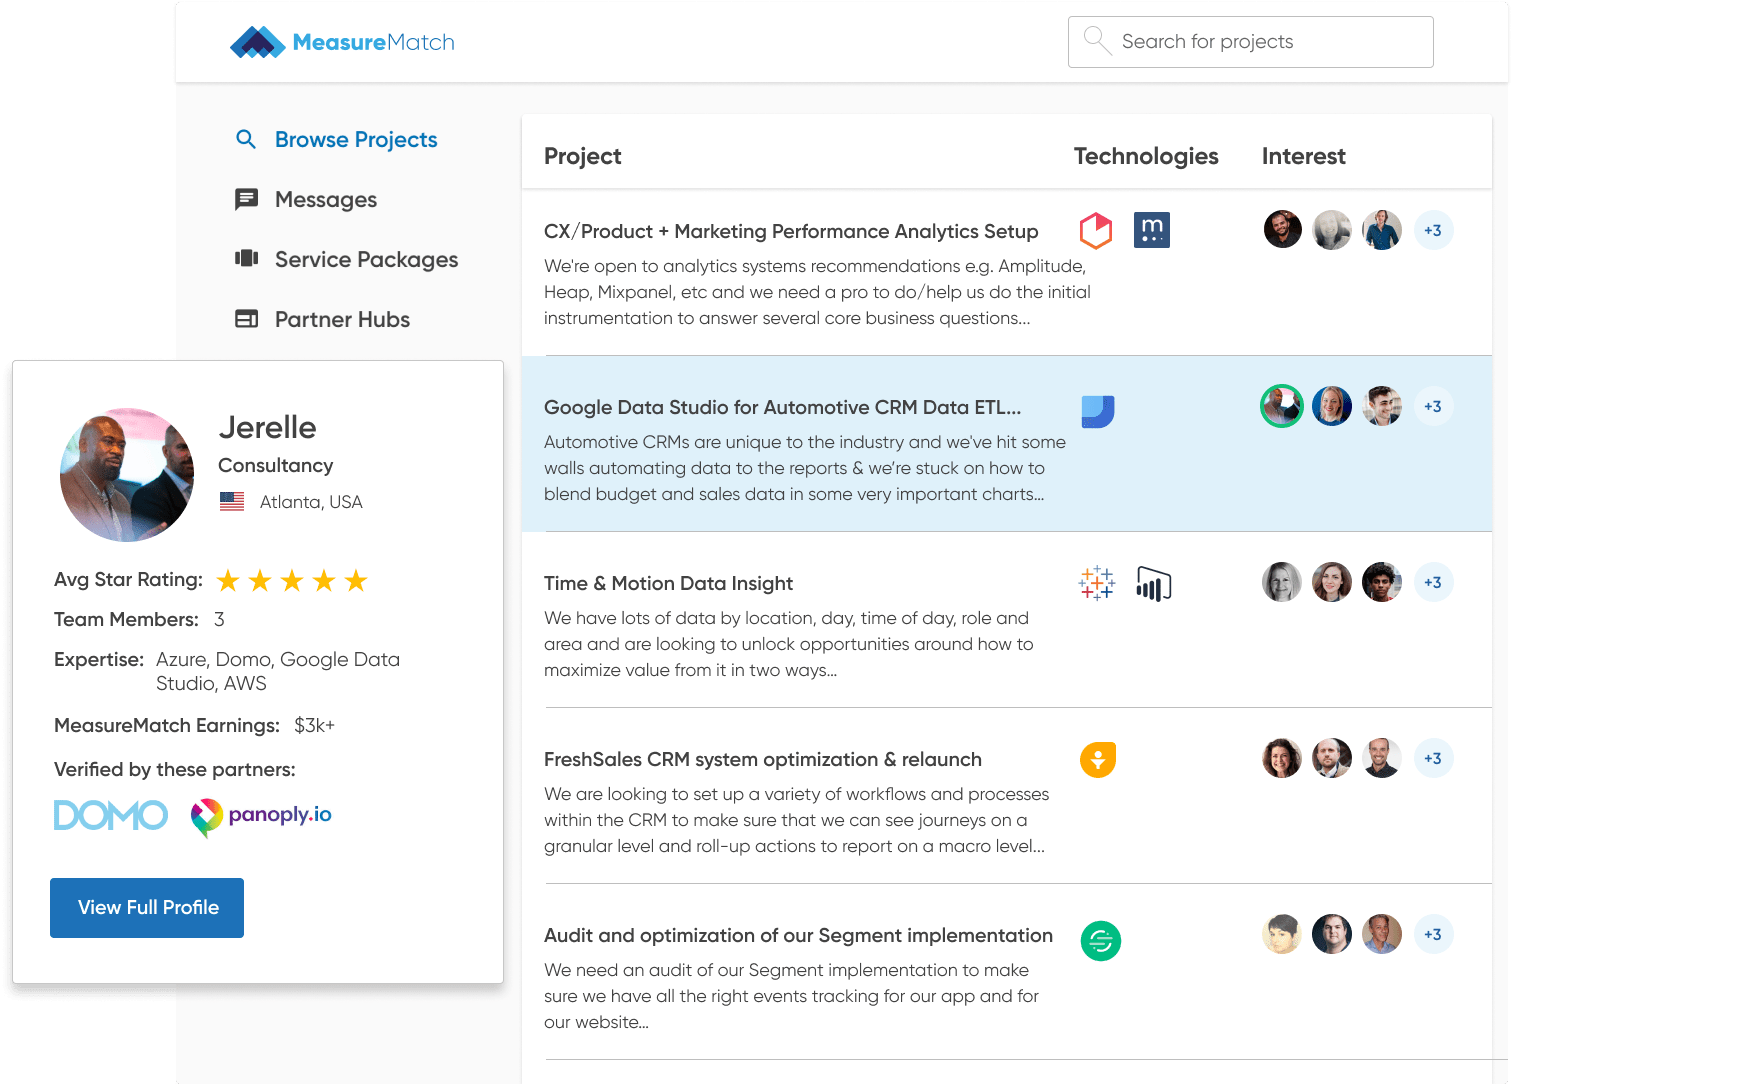1740x1084 pixels.
Task: Click the Segment technology icon
Action: (x=1100, y=941)
